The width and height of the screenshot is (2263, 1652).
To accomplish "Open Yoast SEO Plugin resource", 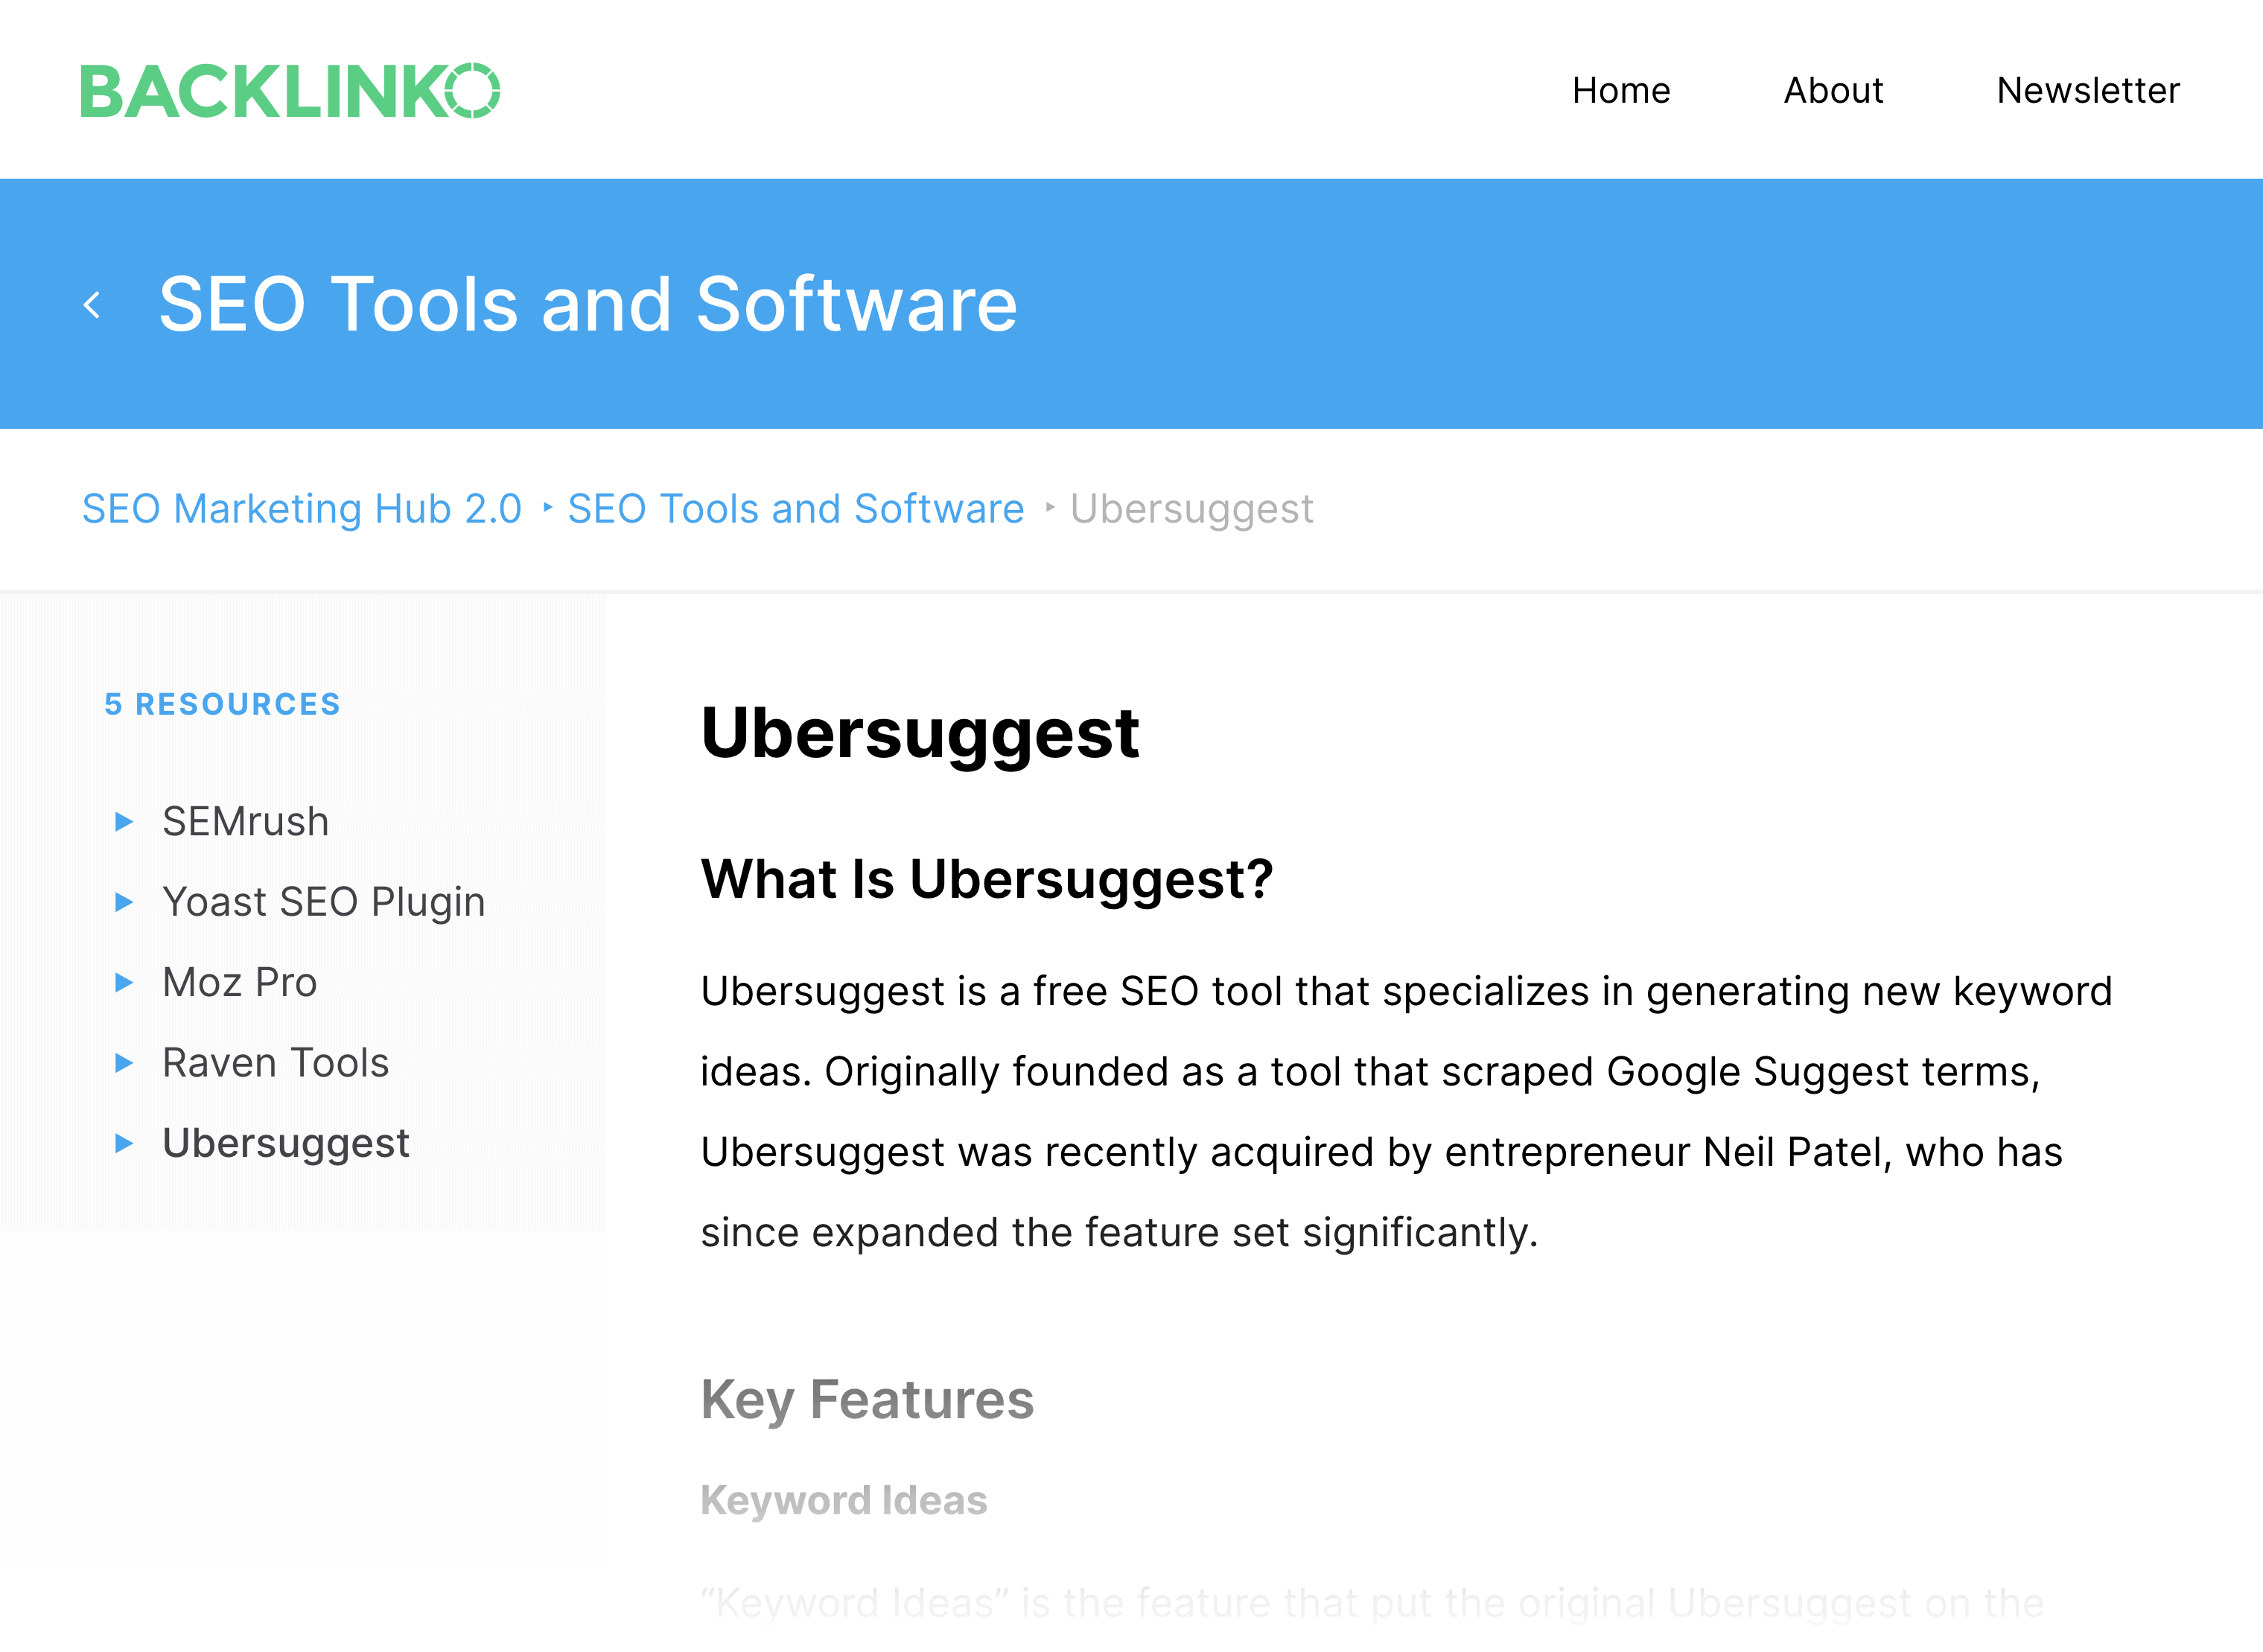I will coord(324,902).
